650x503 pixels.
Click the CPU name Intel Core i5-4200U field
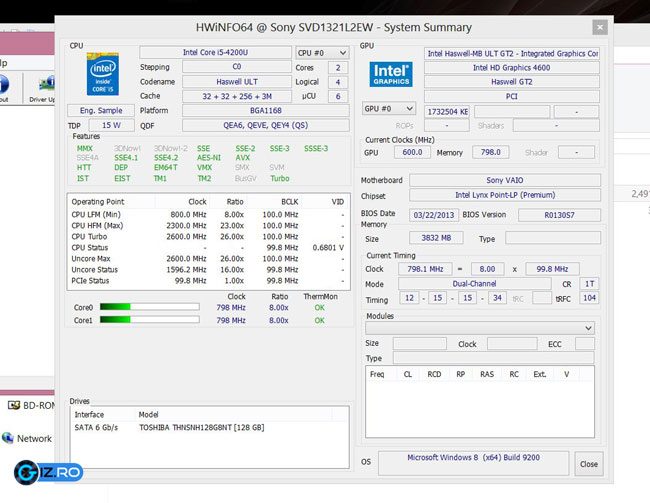(x=216, y=52)
